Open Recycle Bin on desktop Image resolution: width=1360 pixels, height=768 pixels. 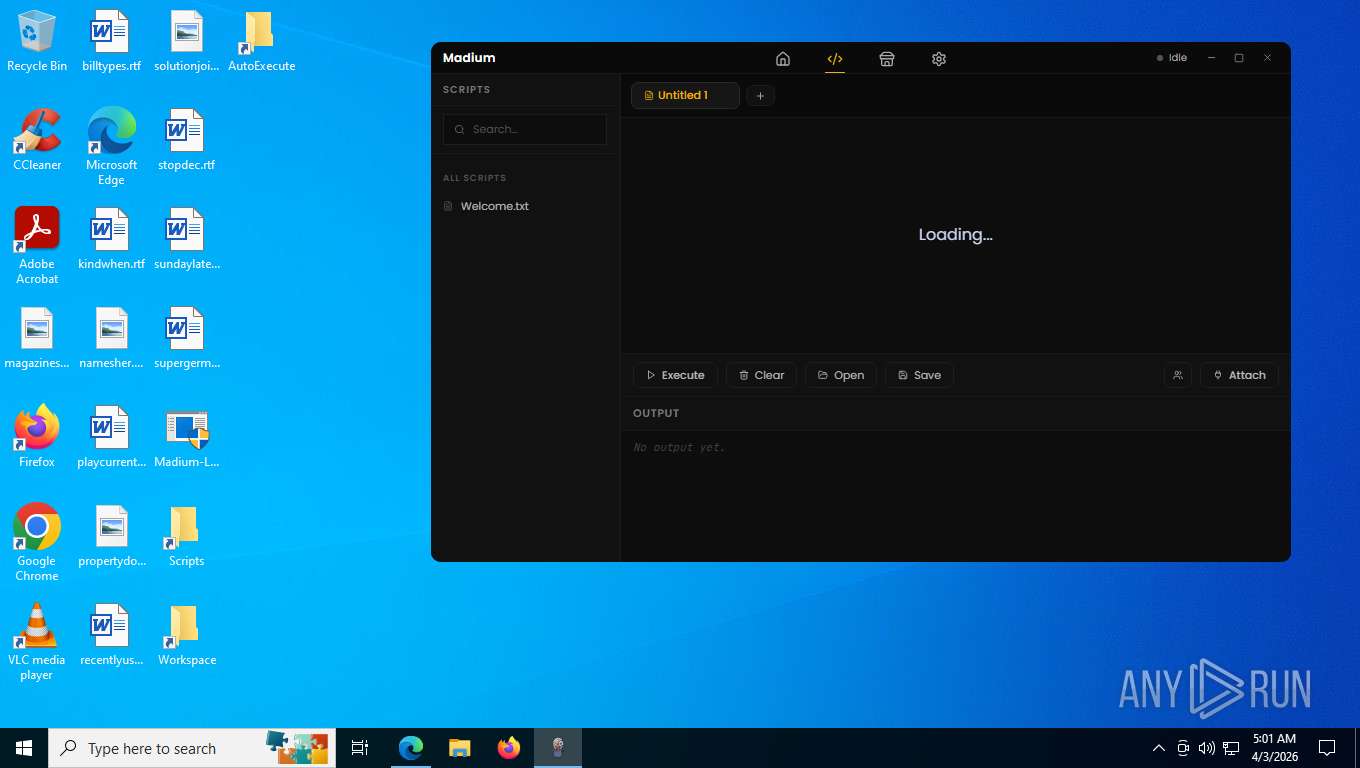(37, 41)
